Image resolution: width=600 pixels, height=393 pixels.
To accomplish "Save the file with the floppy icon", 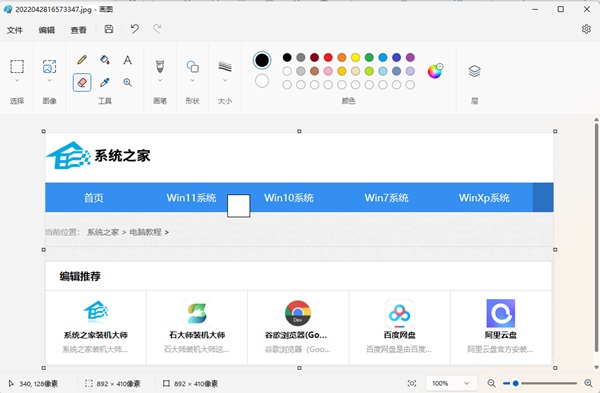I will point(109,29).
